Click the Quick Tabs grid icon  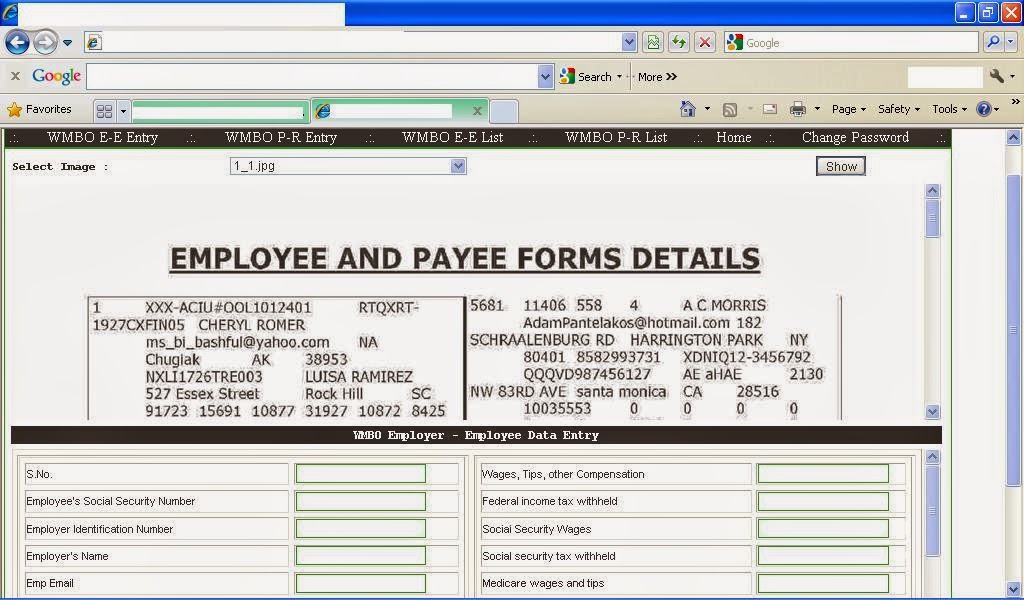(104, 111)
